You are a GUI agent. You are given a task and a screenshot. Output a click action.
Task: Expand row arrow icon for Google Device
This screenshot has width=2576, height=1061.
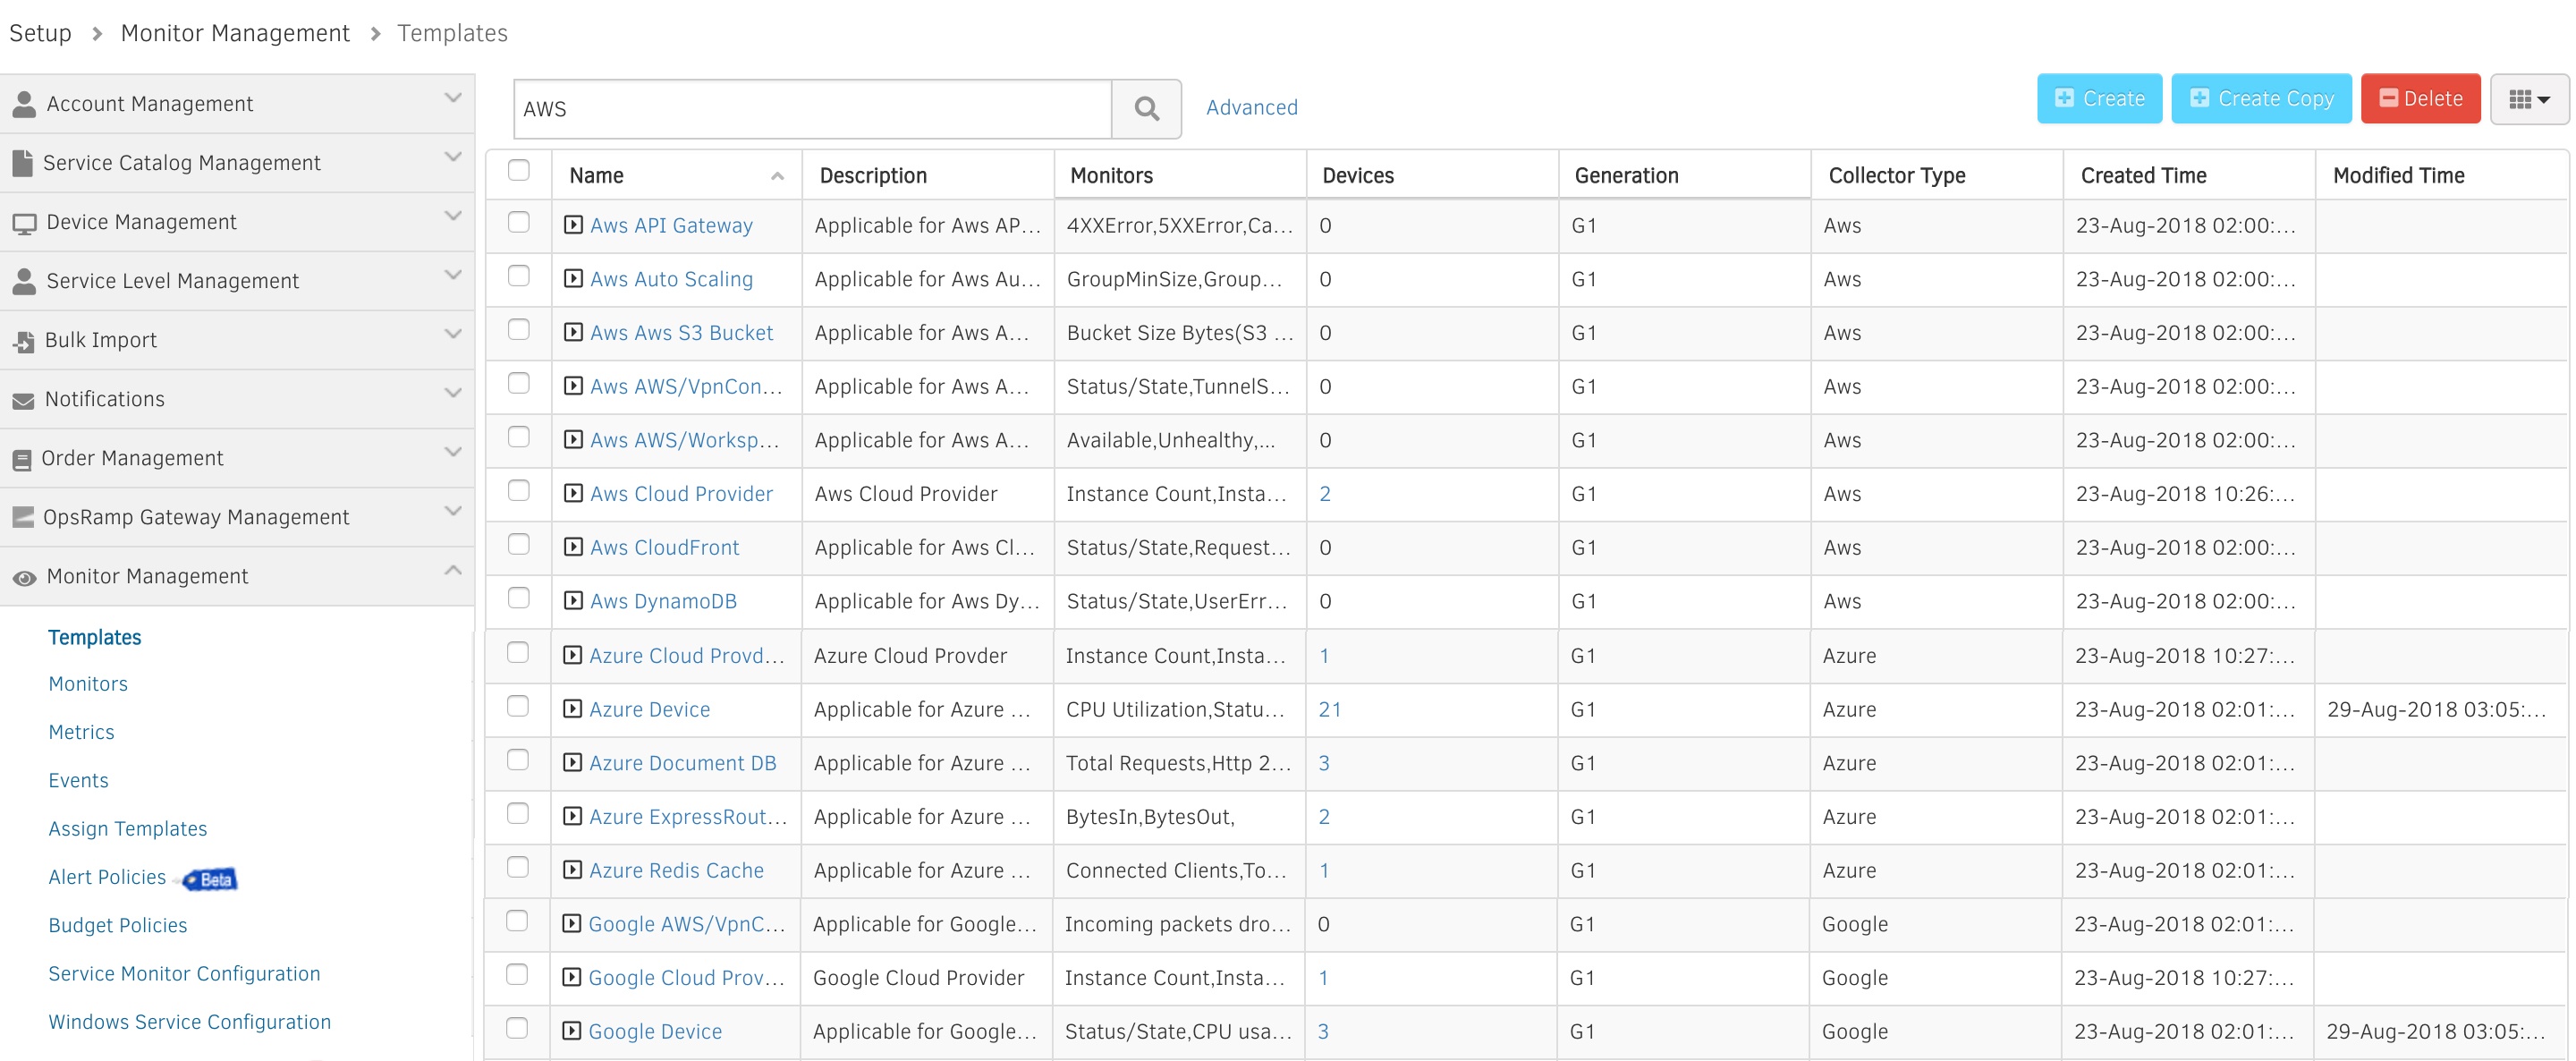pos(571,1031)
